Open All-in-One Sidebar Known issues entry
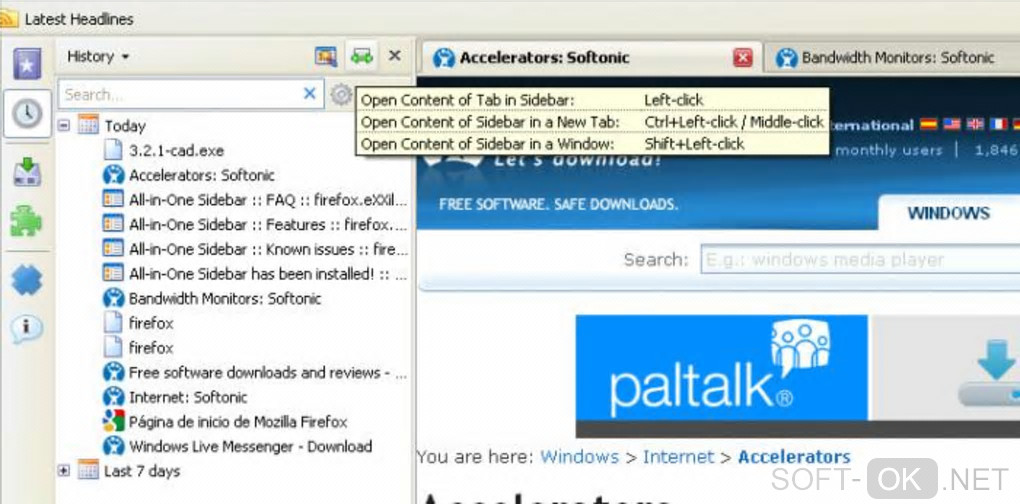 255,249
